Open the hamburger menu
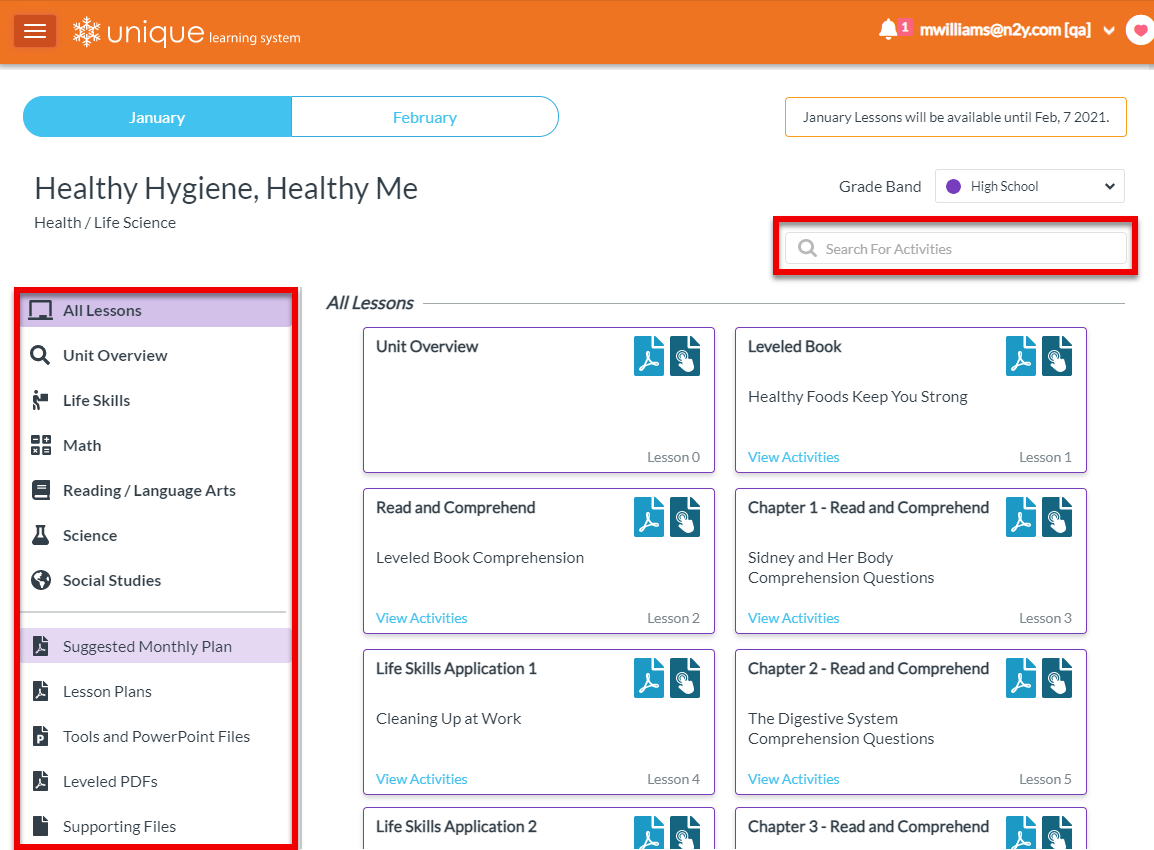The height and width of the screenshot is (850, 1154). click(35, 31)
